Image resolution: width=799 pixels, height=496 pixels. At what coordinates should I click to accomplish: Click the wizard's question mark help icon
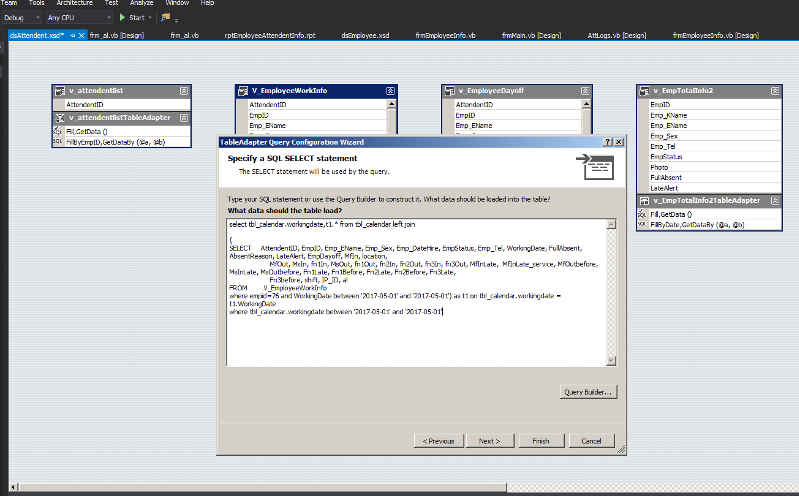[607, 142]
